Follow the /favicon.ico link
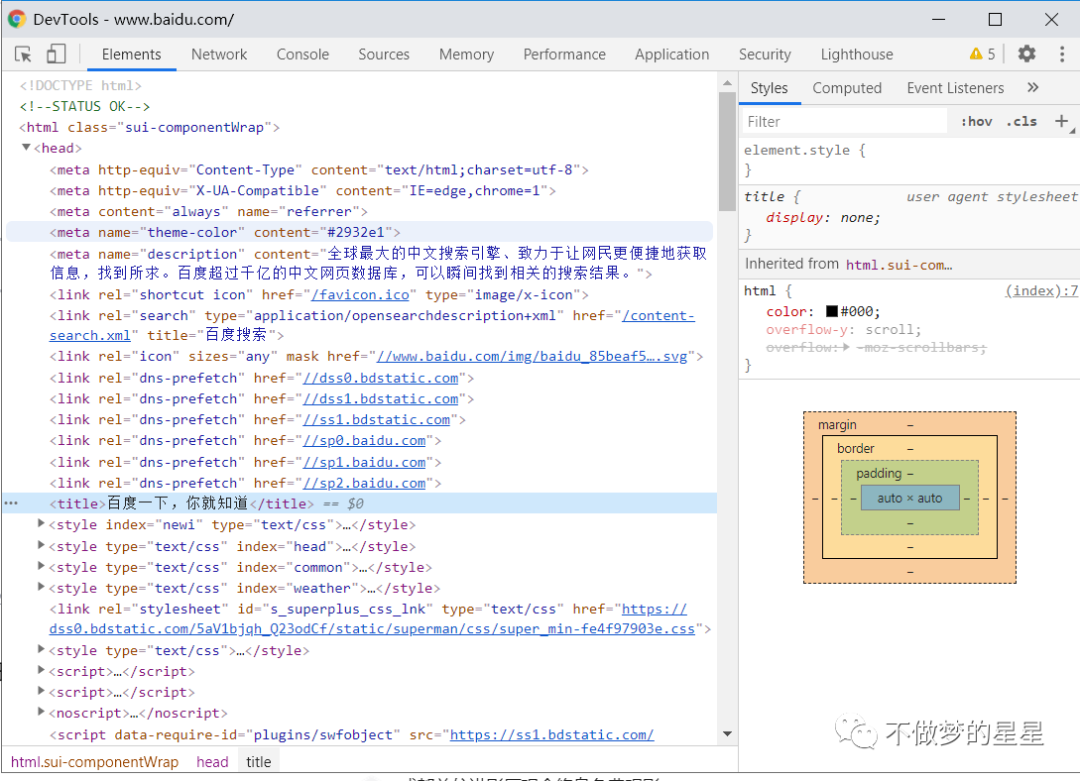The height and width of the screenshot is (781, 1080). pyautogui.click(x=360, y=295)
